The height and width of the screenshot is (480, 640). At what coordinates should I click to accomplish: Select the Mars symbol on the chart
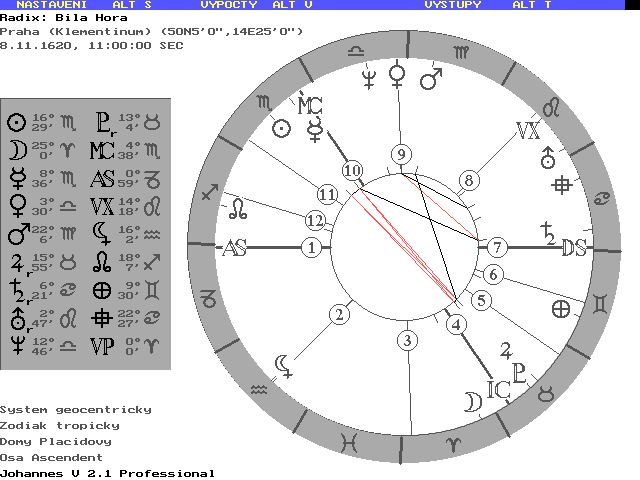(430, 79)
